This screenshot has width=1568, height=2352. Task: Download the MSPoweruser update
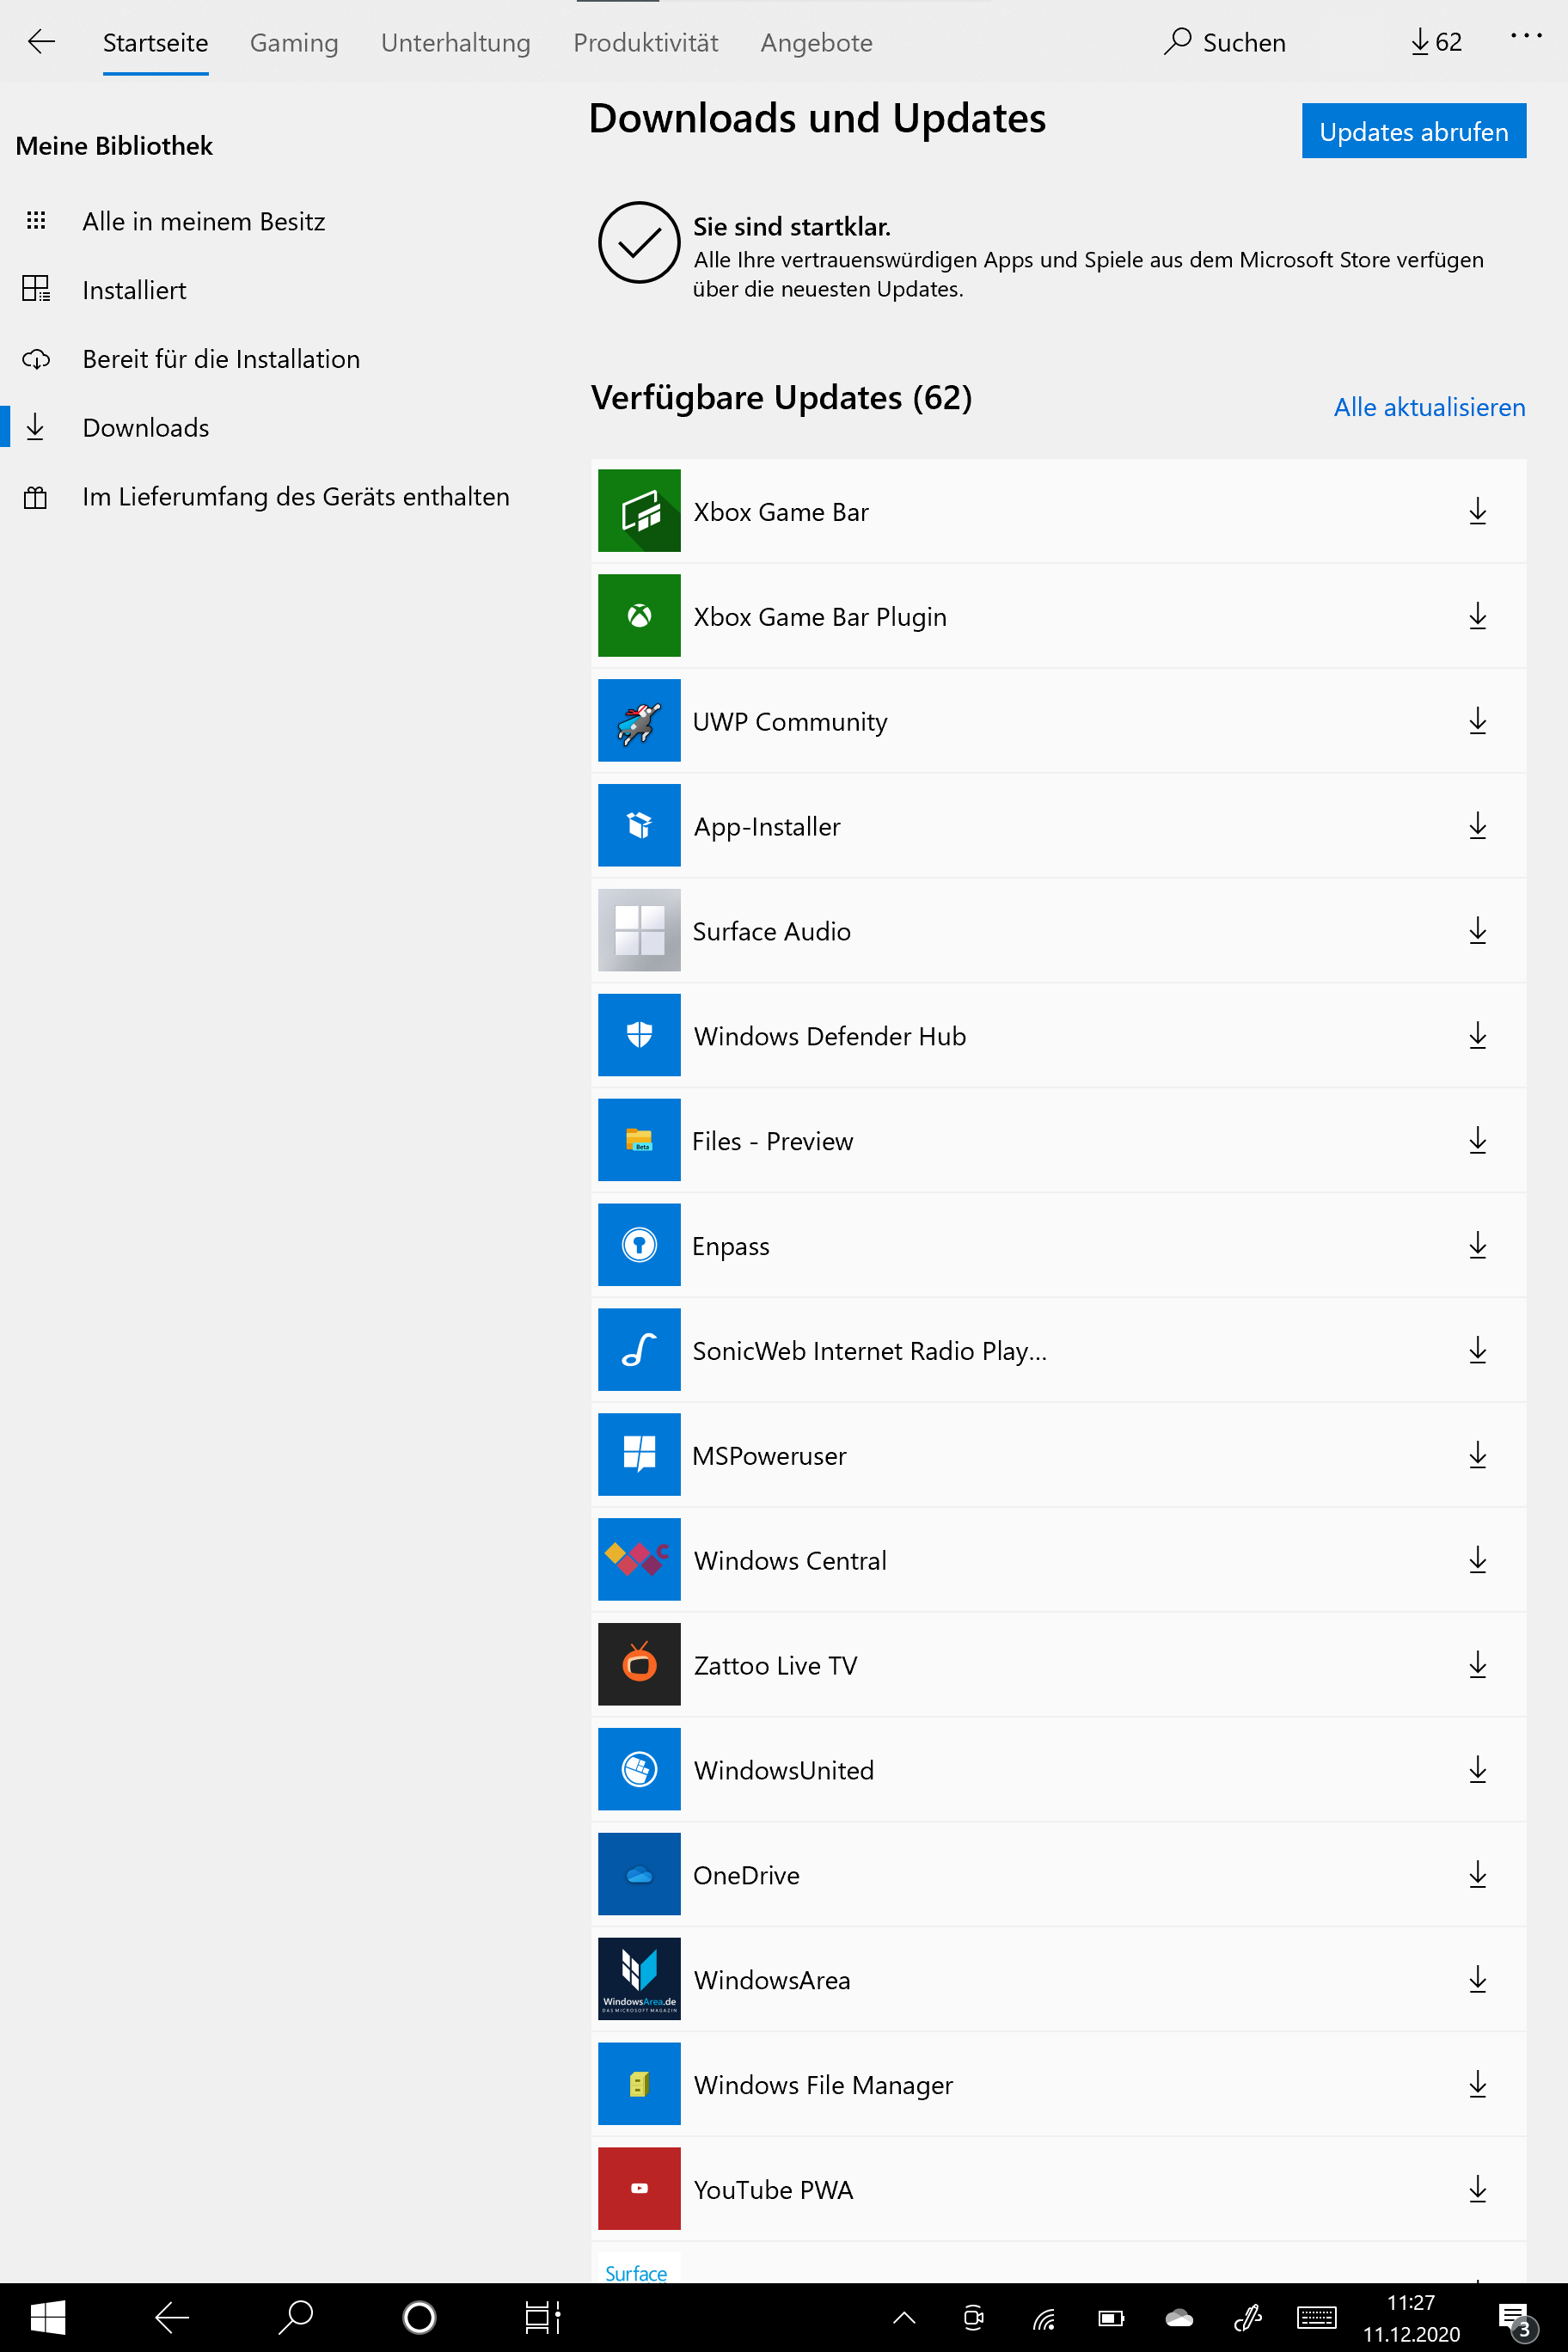coord(1477,1455)
